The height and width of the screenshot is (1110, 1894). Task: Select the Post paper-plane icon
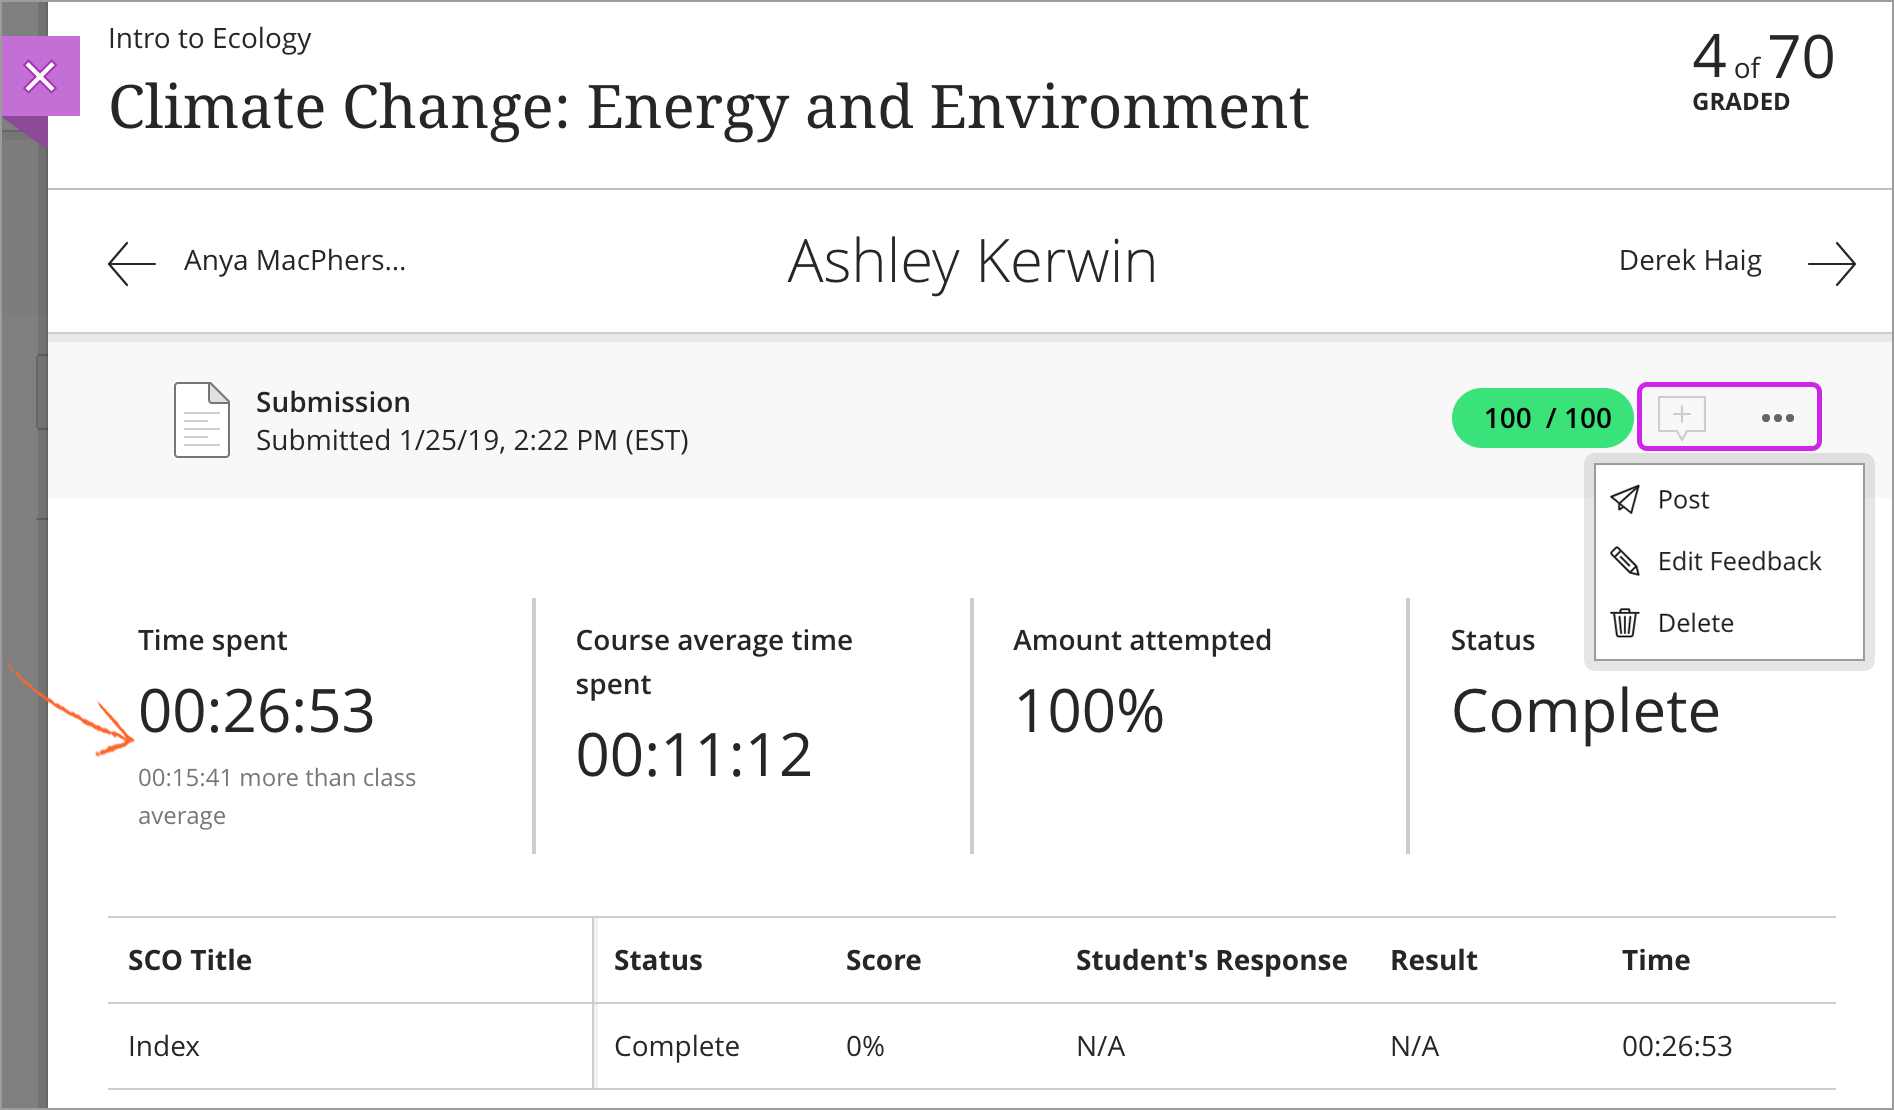[x=1626, y=499]
